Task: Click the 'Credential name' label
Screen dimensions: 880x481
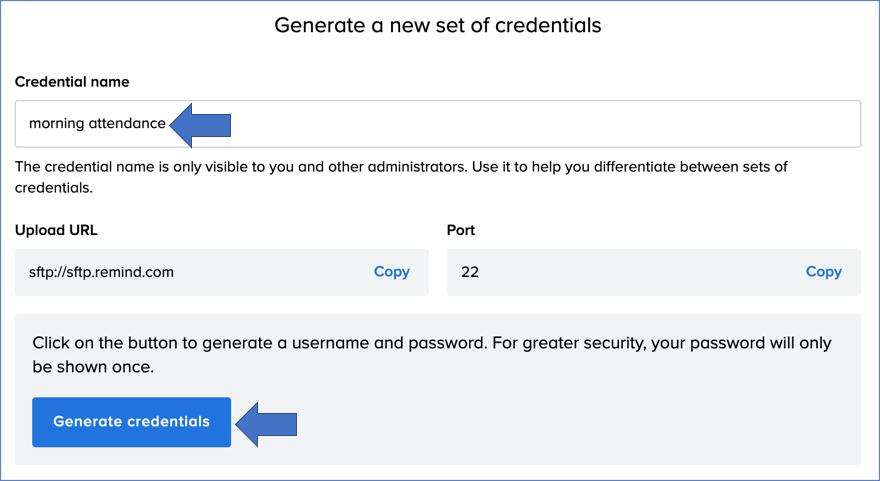Action: (x=72, y=82)
